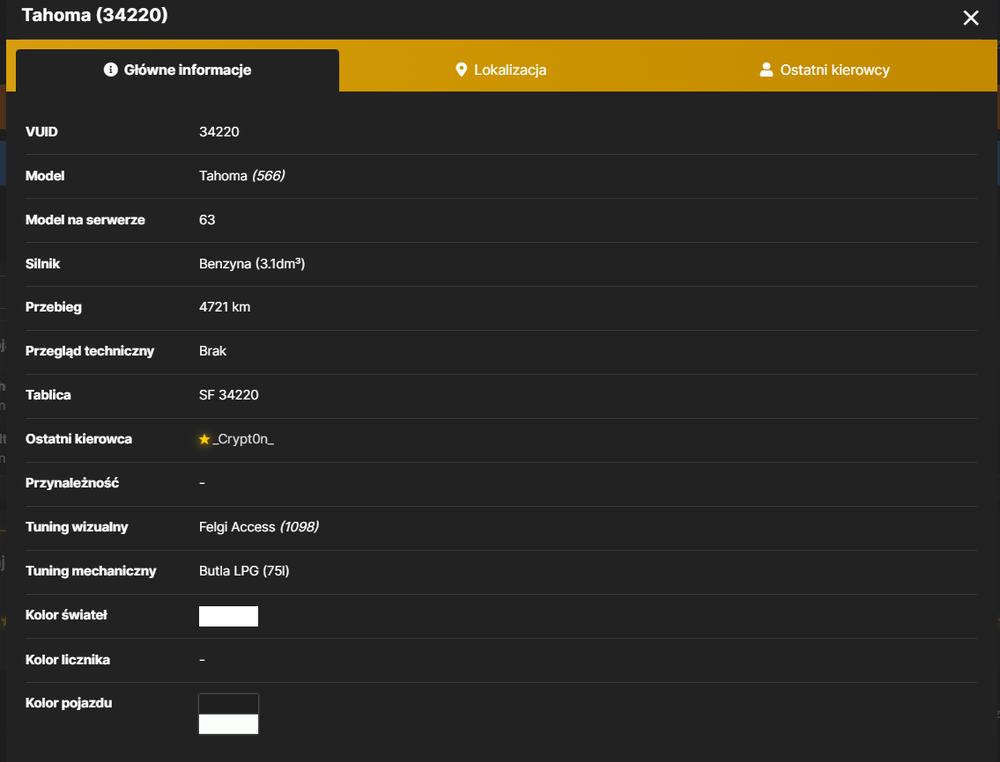Click the person icon on Ostatni kierowcy
1000x762 pixels.
point(766,70)
